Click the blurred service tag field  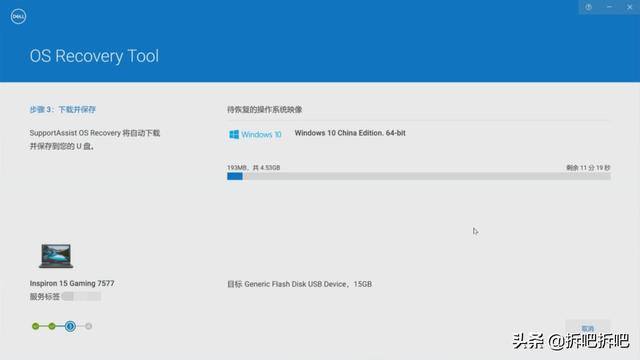coord(81,296)
